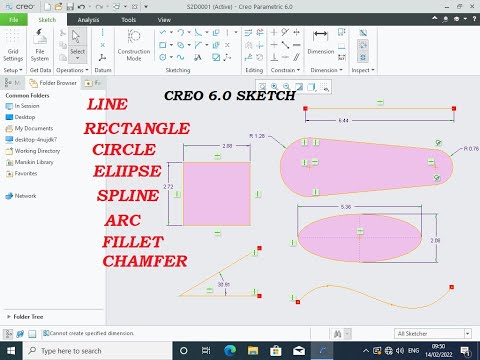Apply the Equal constraint icon
This screenshot has height=360, width=480.
click(x=296, y=45)
